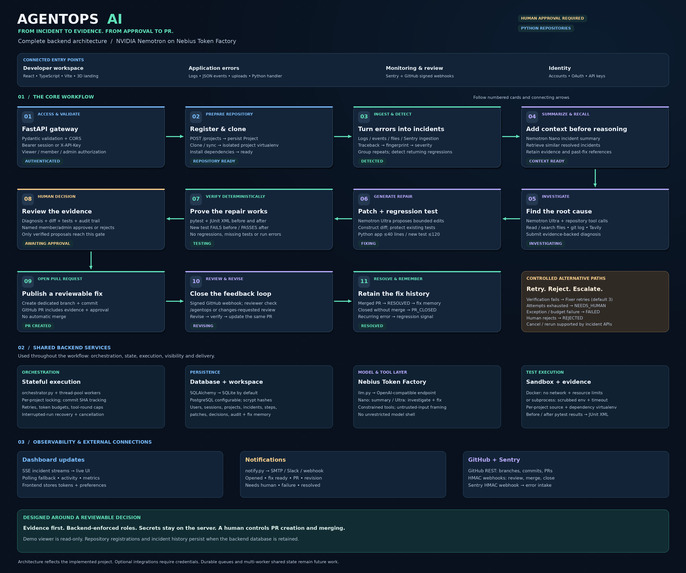Click the 08 badge on Review the evidence card

point(28,199)
